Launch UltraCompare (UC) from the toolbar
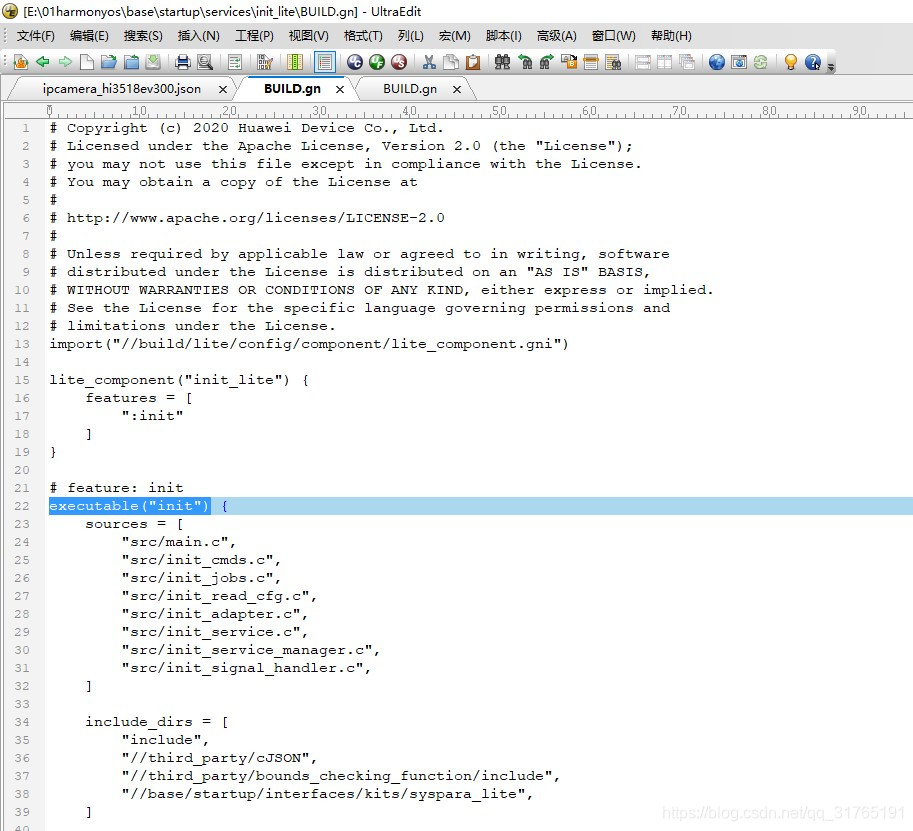The height and width of the screenshot is (831, 913). [355, 61]
